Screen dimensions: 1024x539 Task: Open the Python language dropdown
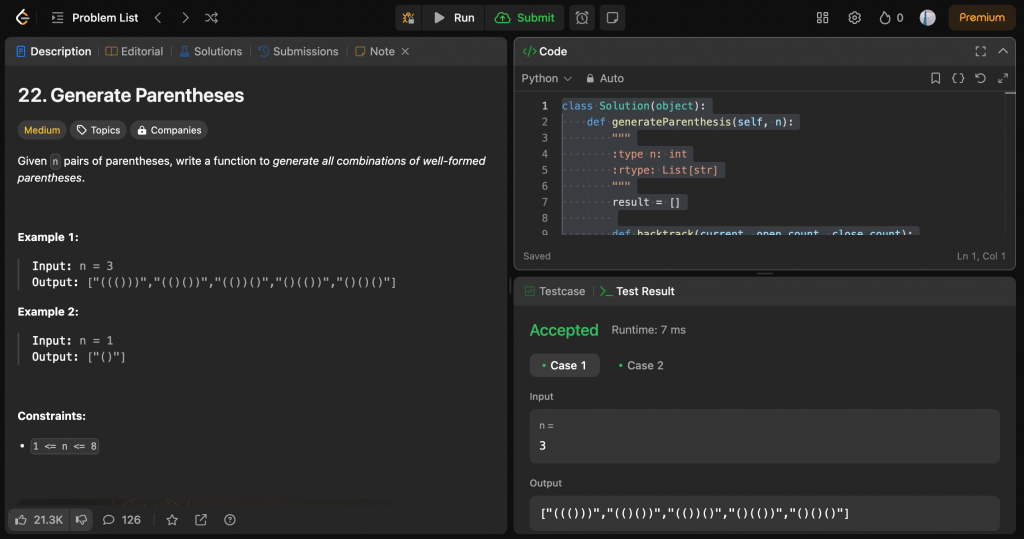[546, 78]
